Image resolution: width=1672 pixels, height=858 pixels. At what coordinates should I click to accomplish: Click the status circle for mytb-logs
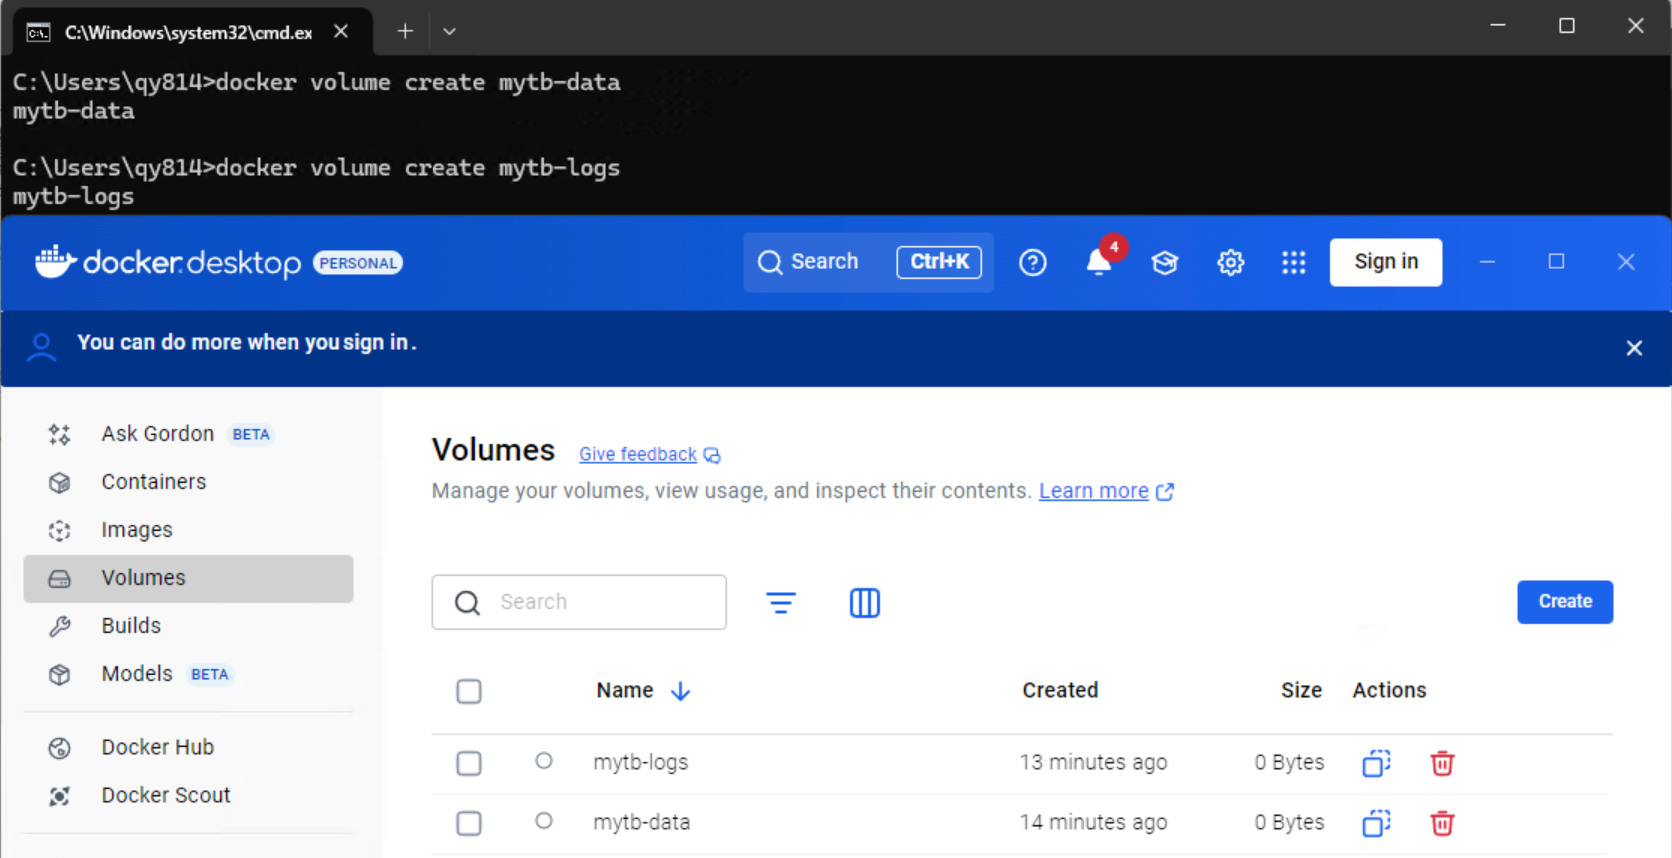(x=544, y=761)
